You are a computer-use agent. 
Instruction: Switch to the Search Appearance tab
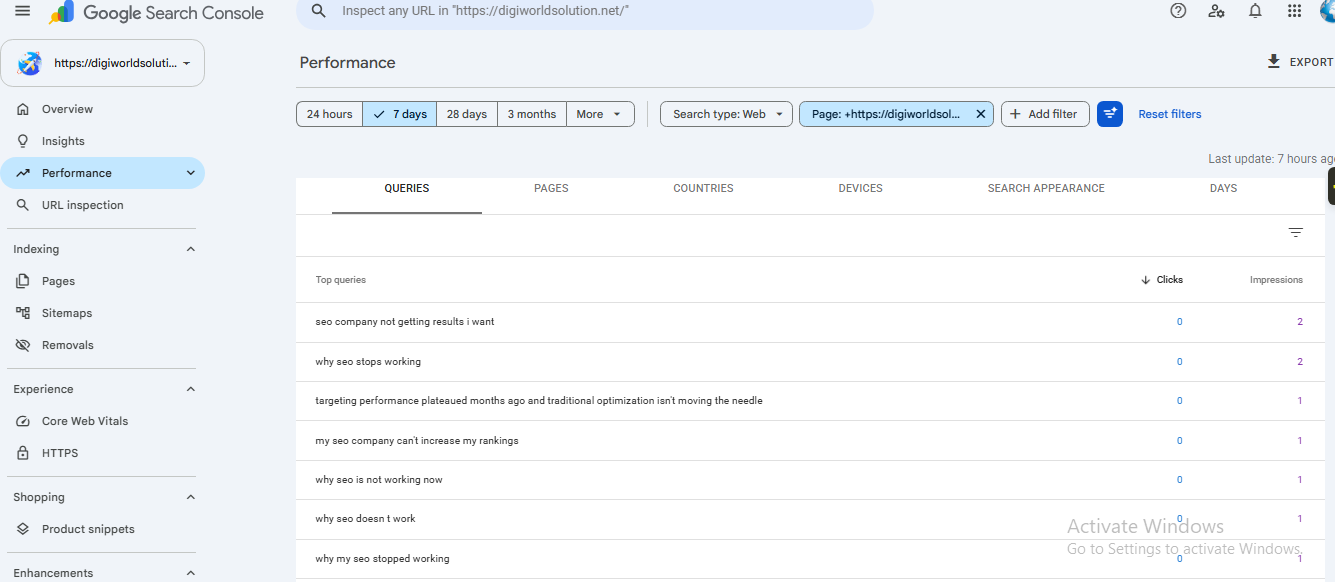click(1046, 188)
